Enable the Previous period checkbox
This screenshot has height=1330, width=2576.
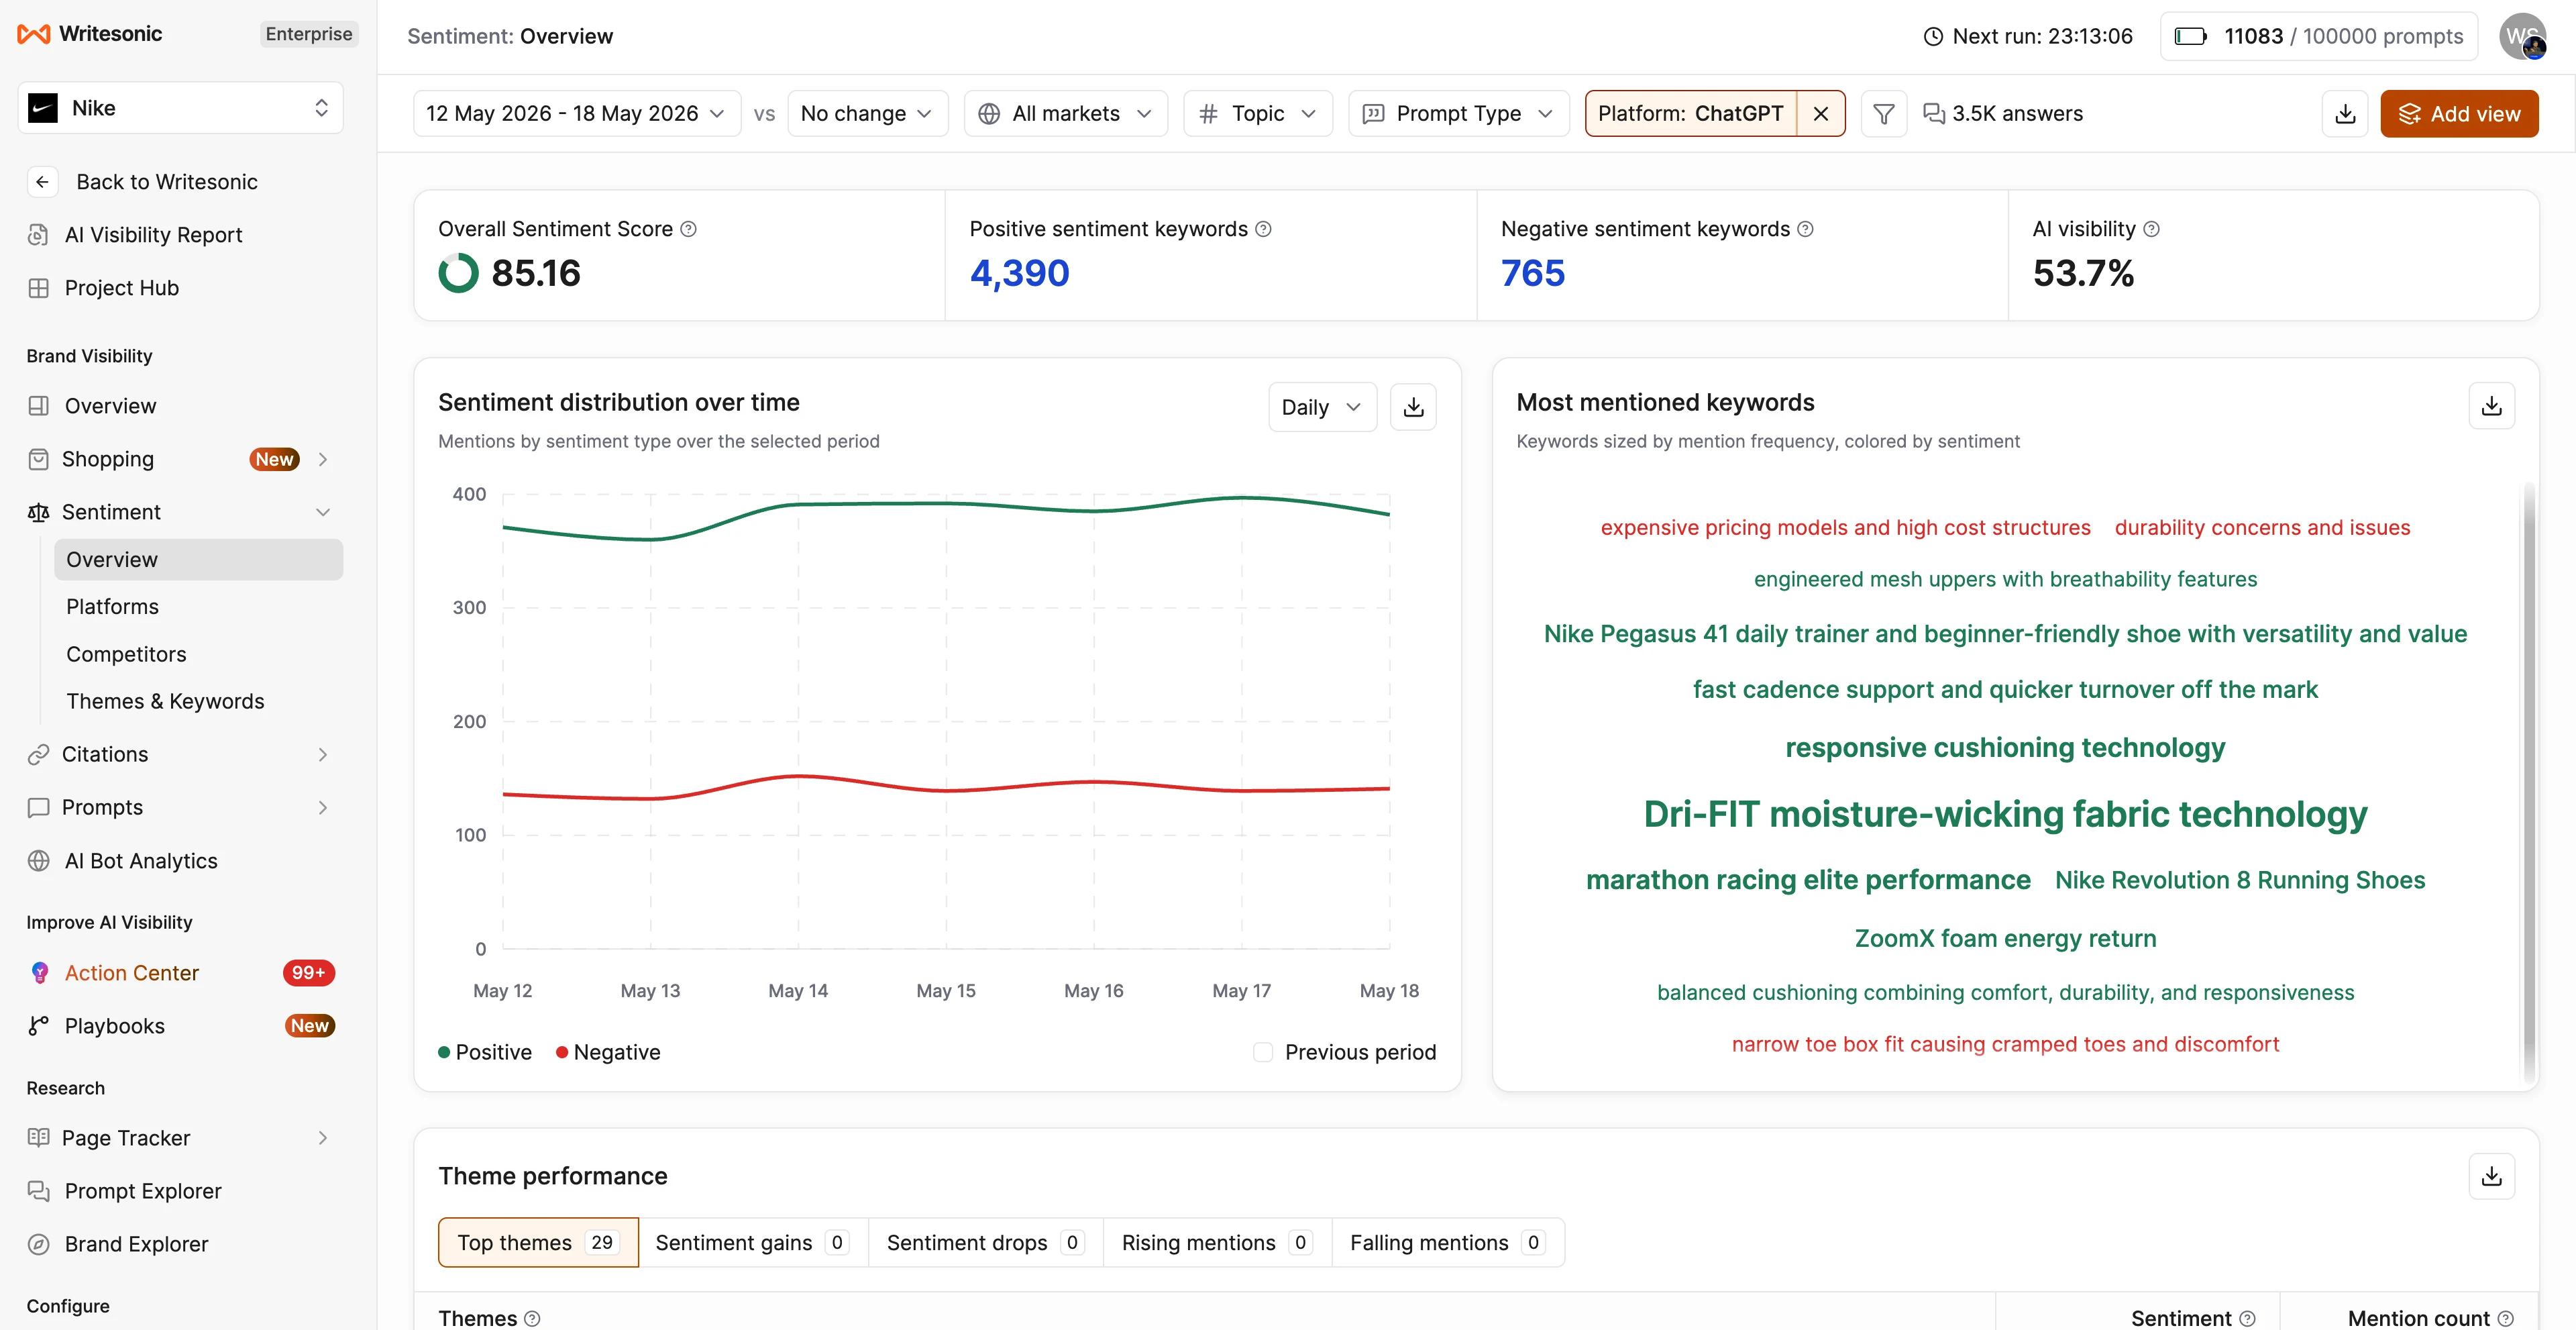click(x=1263, y=1052)
